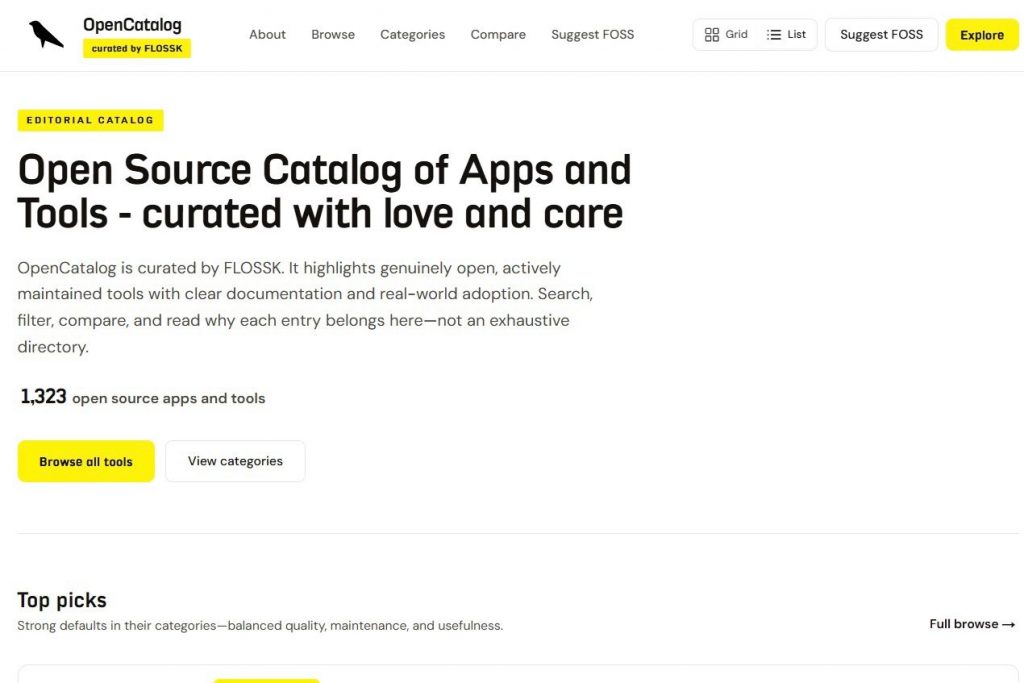
Task: Switch to Grid view
Action: [726, 35]
